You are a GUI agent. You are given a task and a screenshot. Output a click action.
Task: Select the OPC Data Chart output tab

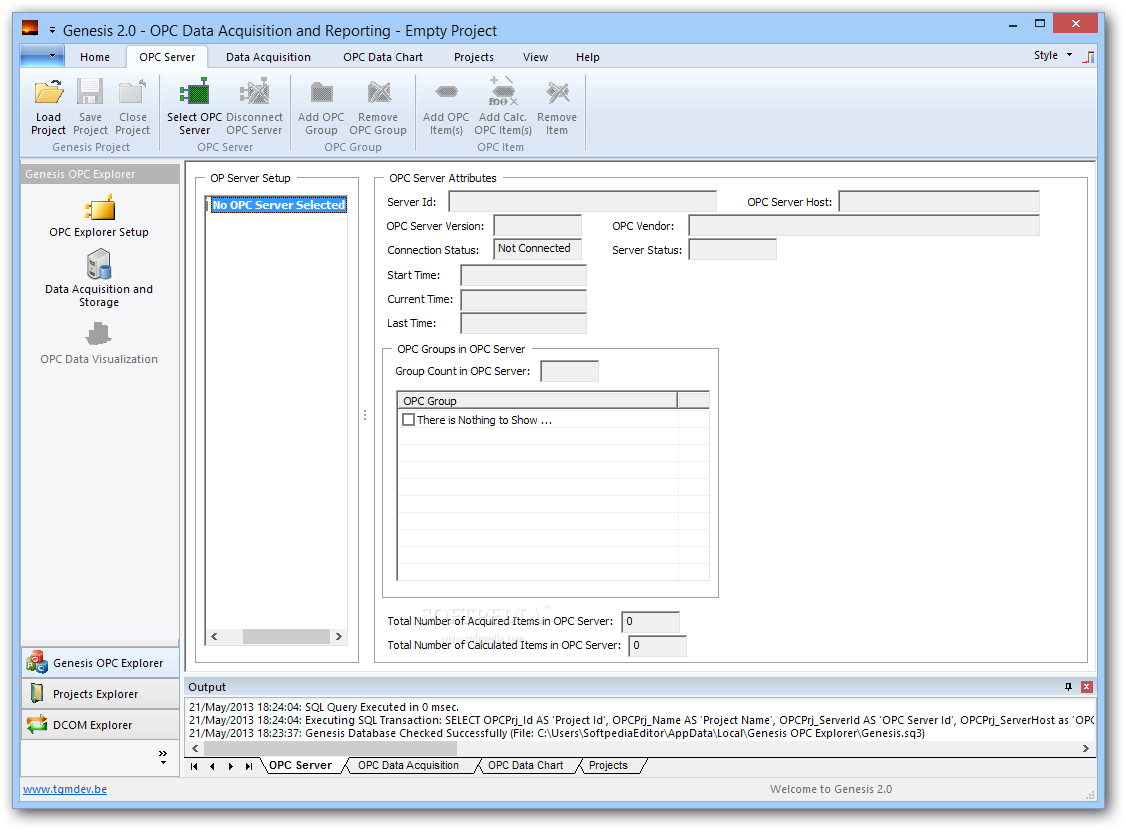(x=525, y=766)
